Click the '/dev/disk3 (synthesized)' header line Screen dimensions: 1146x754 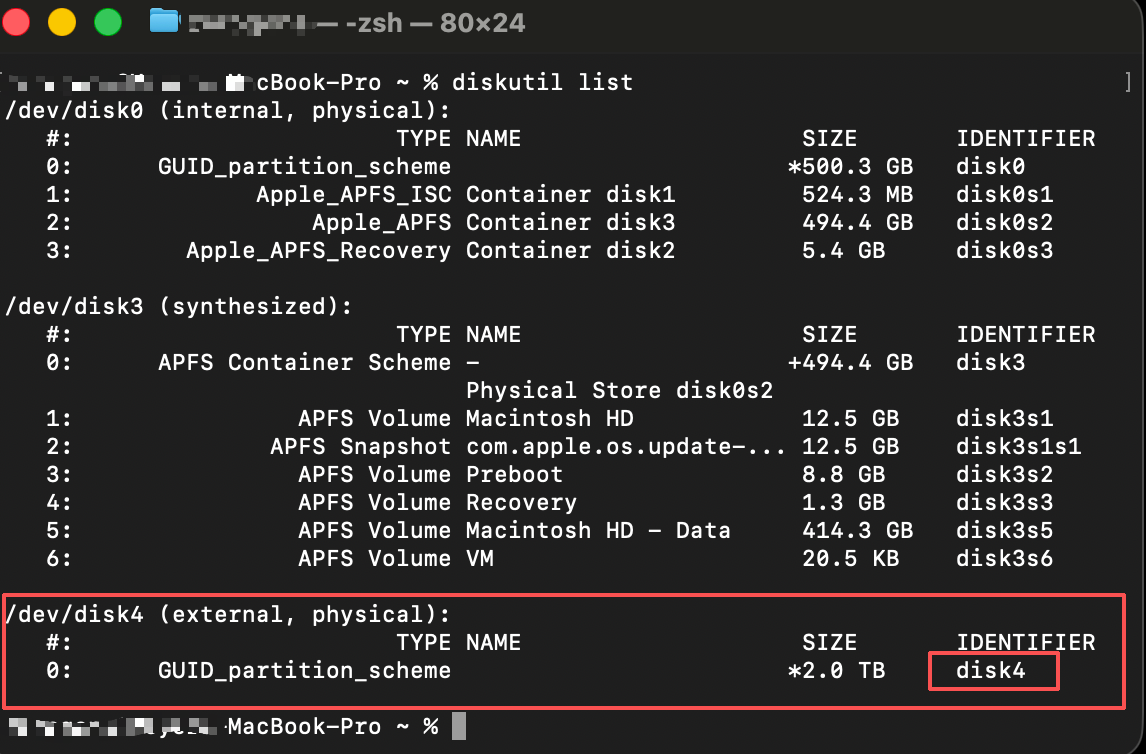click(179, 306)
